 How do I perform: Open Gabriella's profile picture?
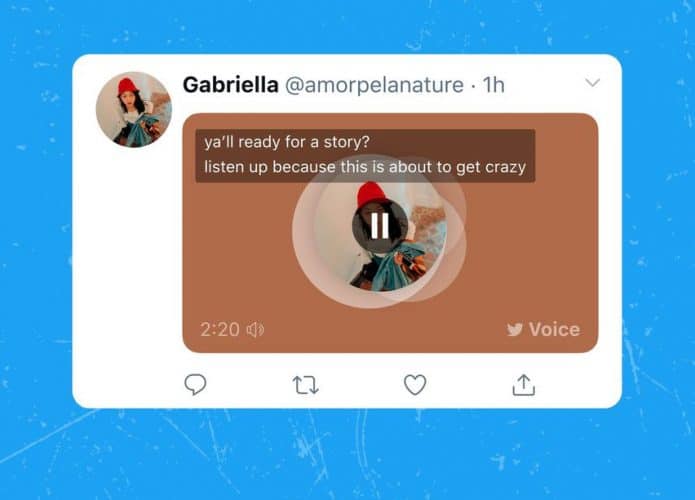coord(134,109)
